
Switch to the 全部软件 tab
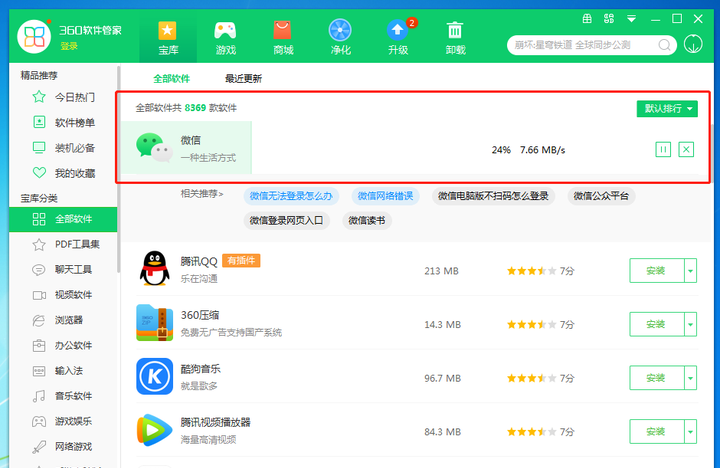point(171,79)
